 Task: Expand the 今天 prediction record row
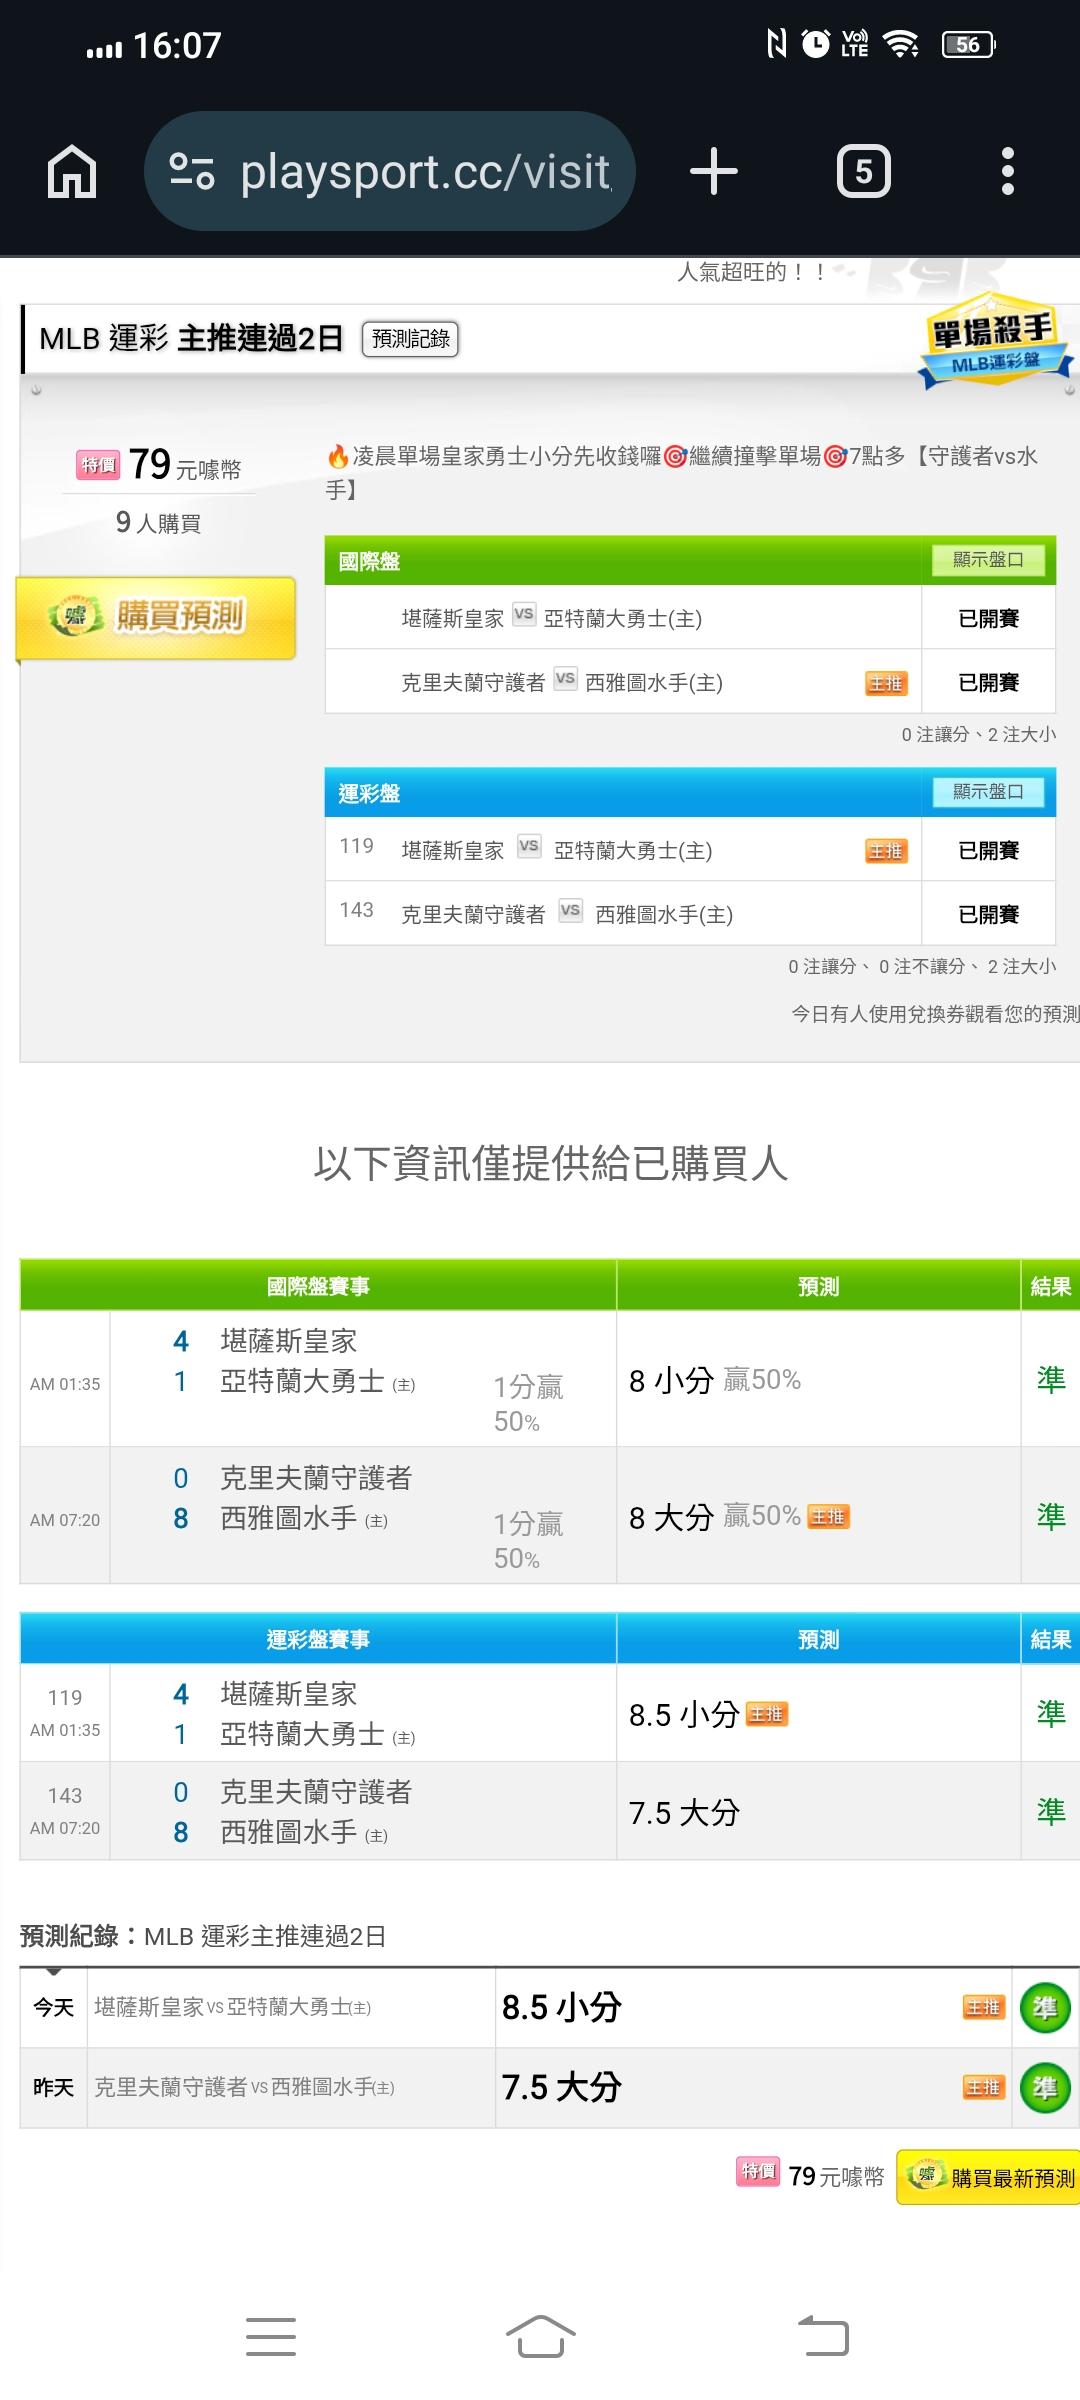54,2007
